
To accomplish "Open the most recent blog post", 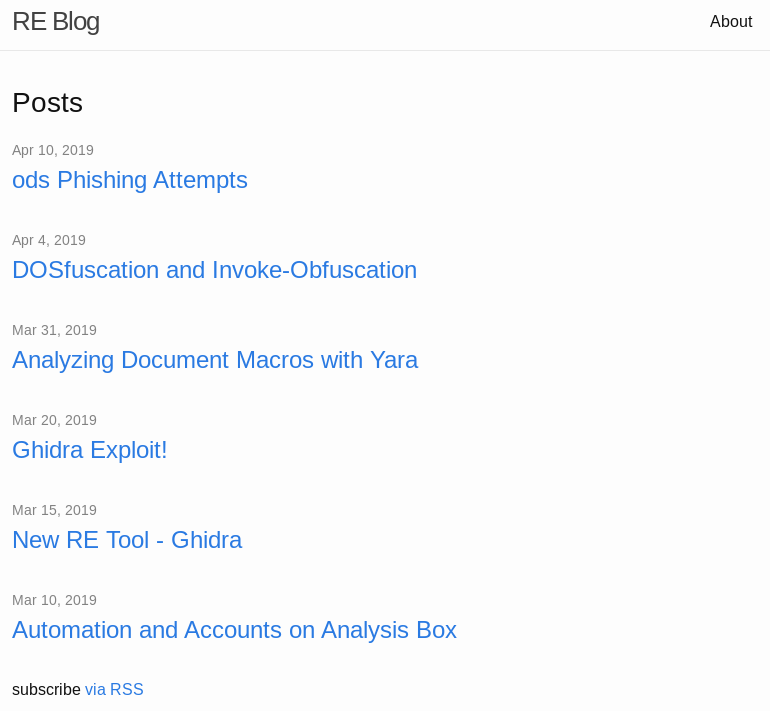I will pos(130,180).
